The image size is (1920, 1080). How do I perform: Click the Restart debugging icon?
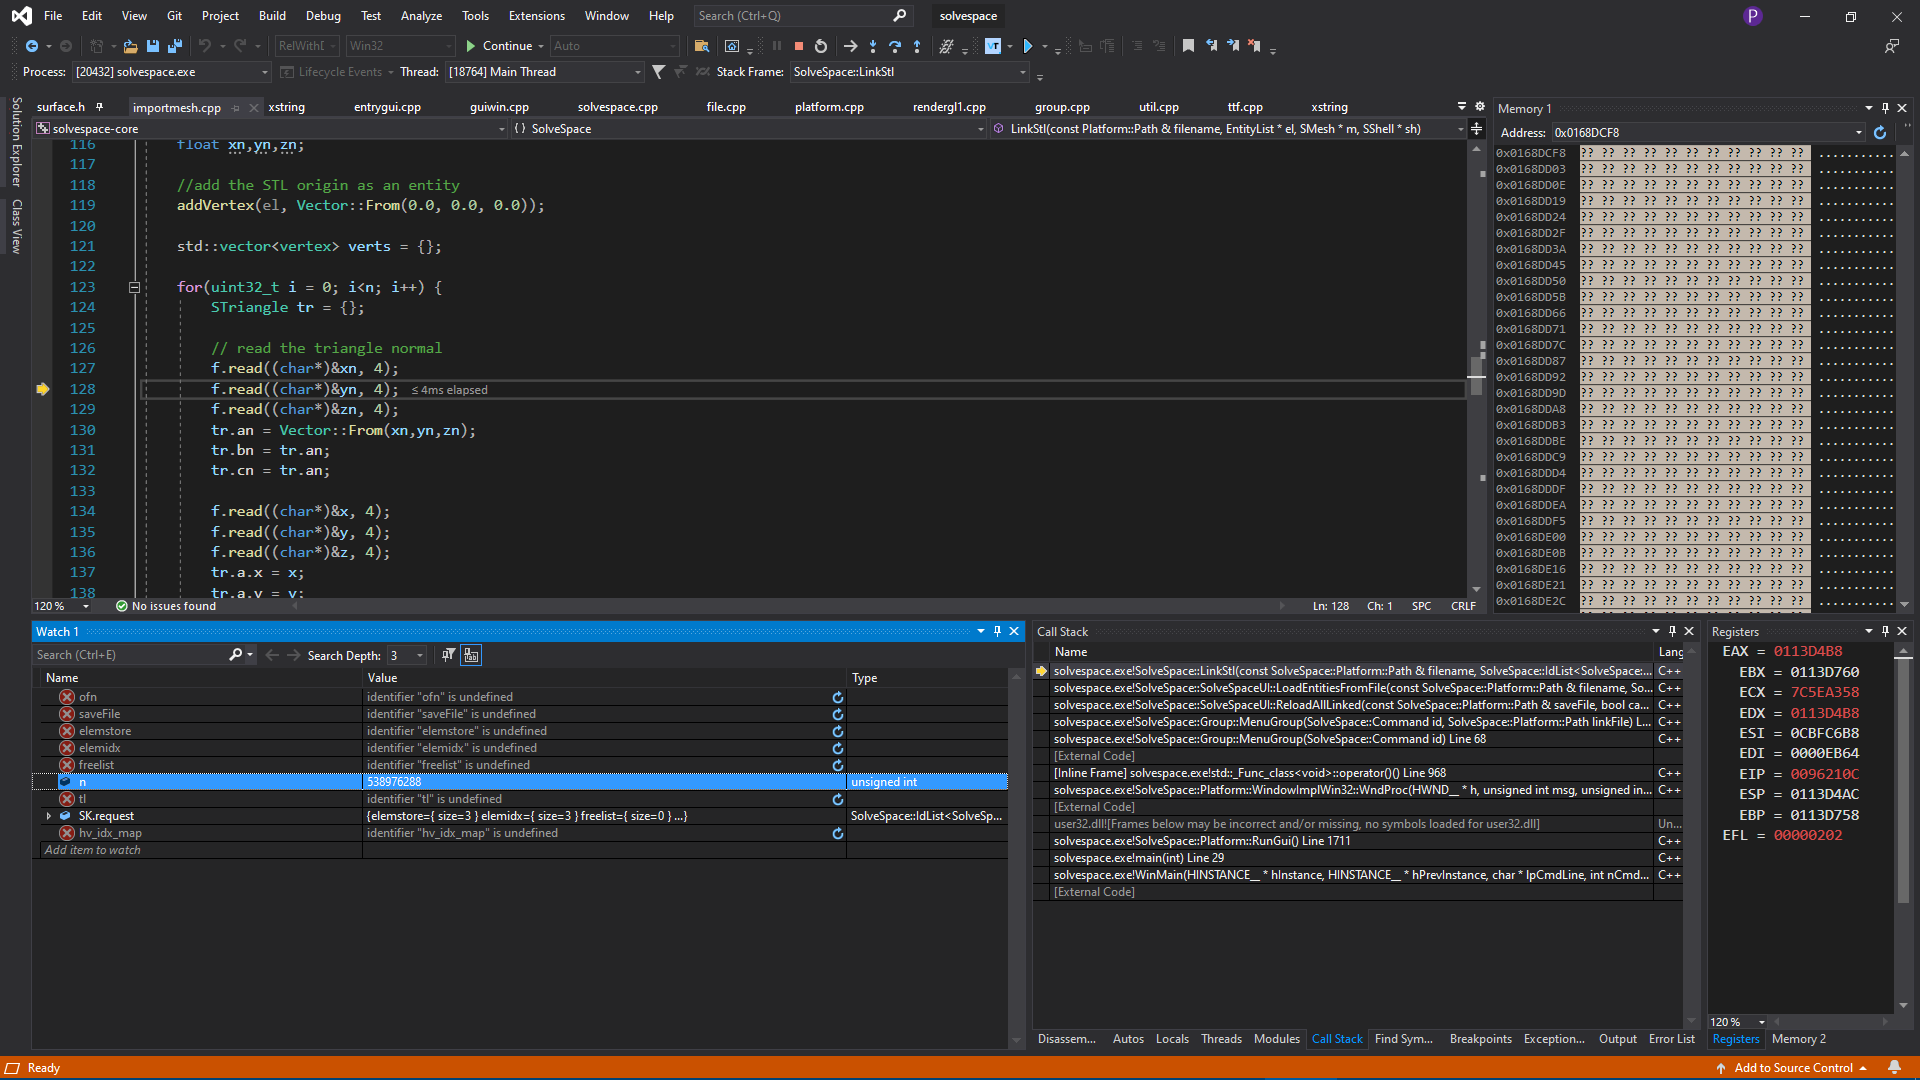coord(819,45)
